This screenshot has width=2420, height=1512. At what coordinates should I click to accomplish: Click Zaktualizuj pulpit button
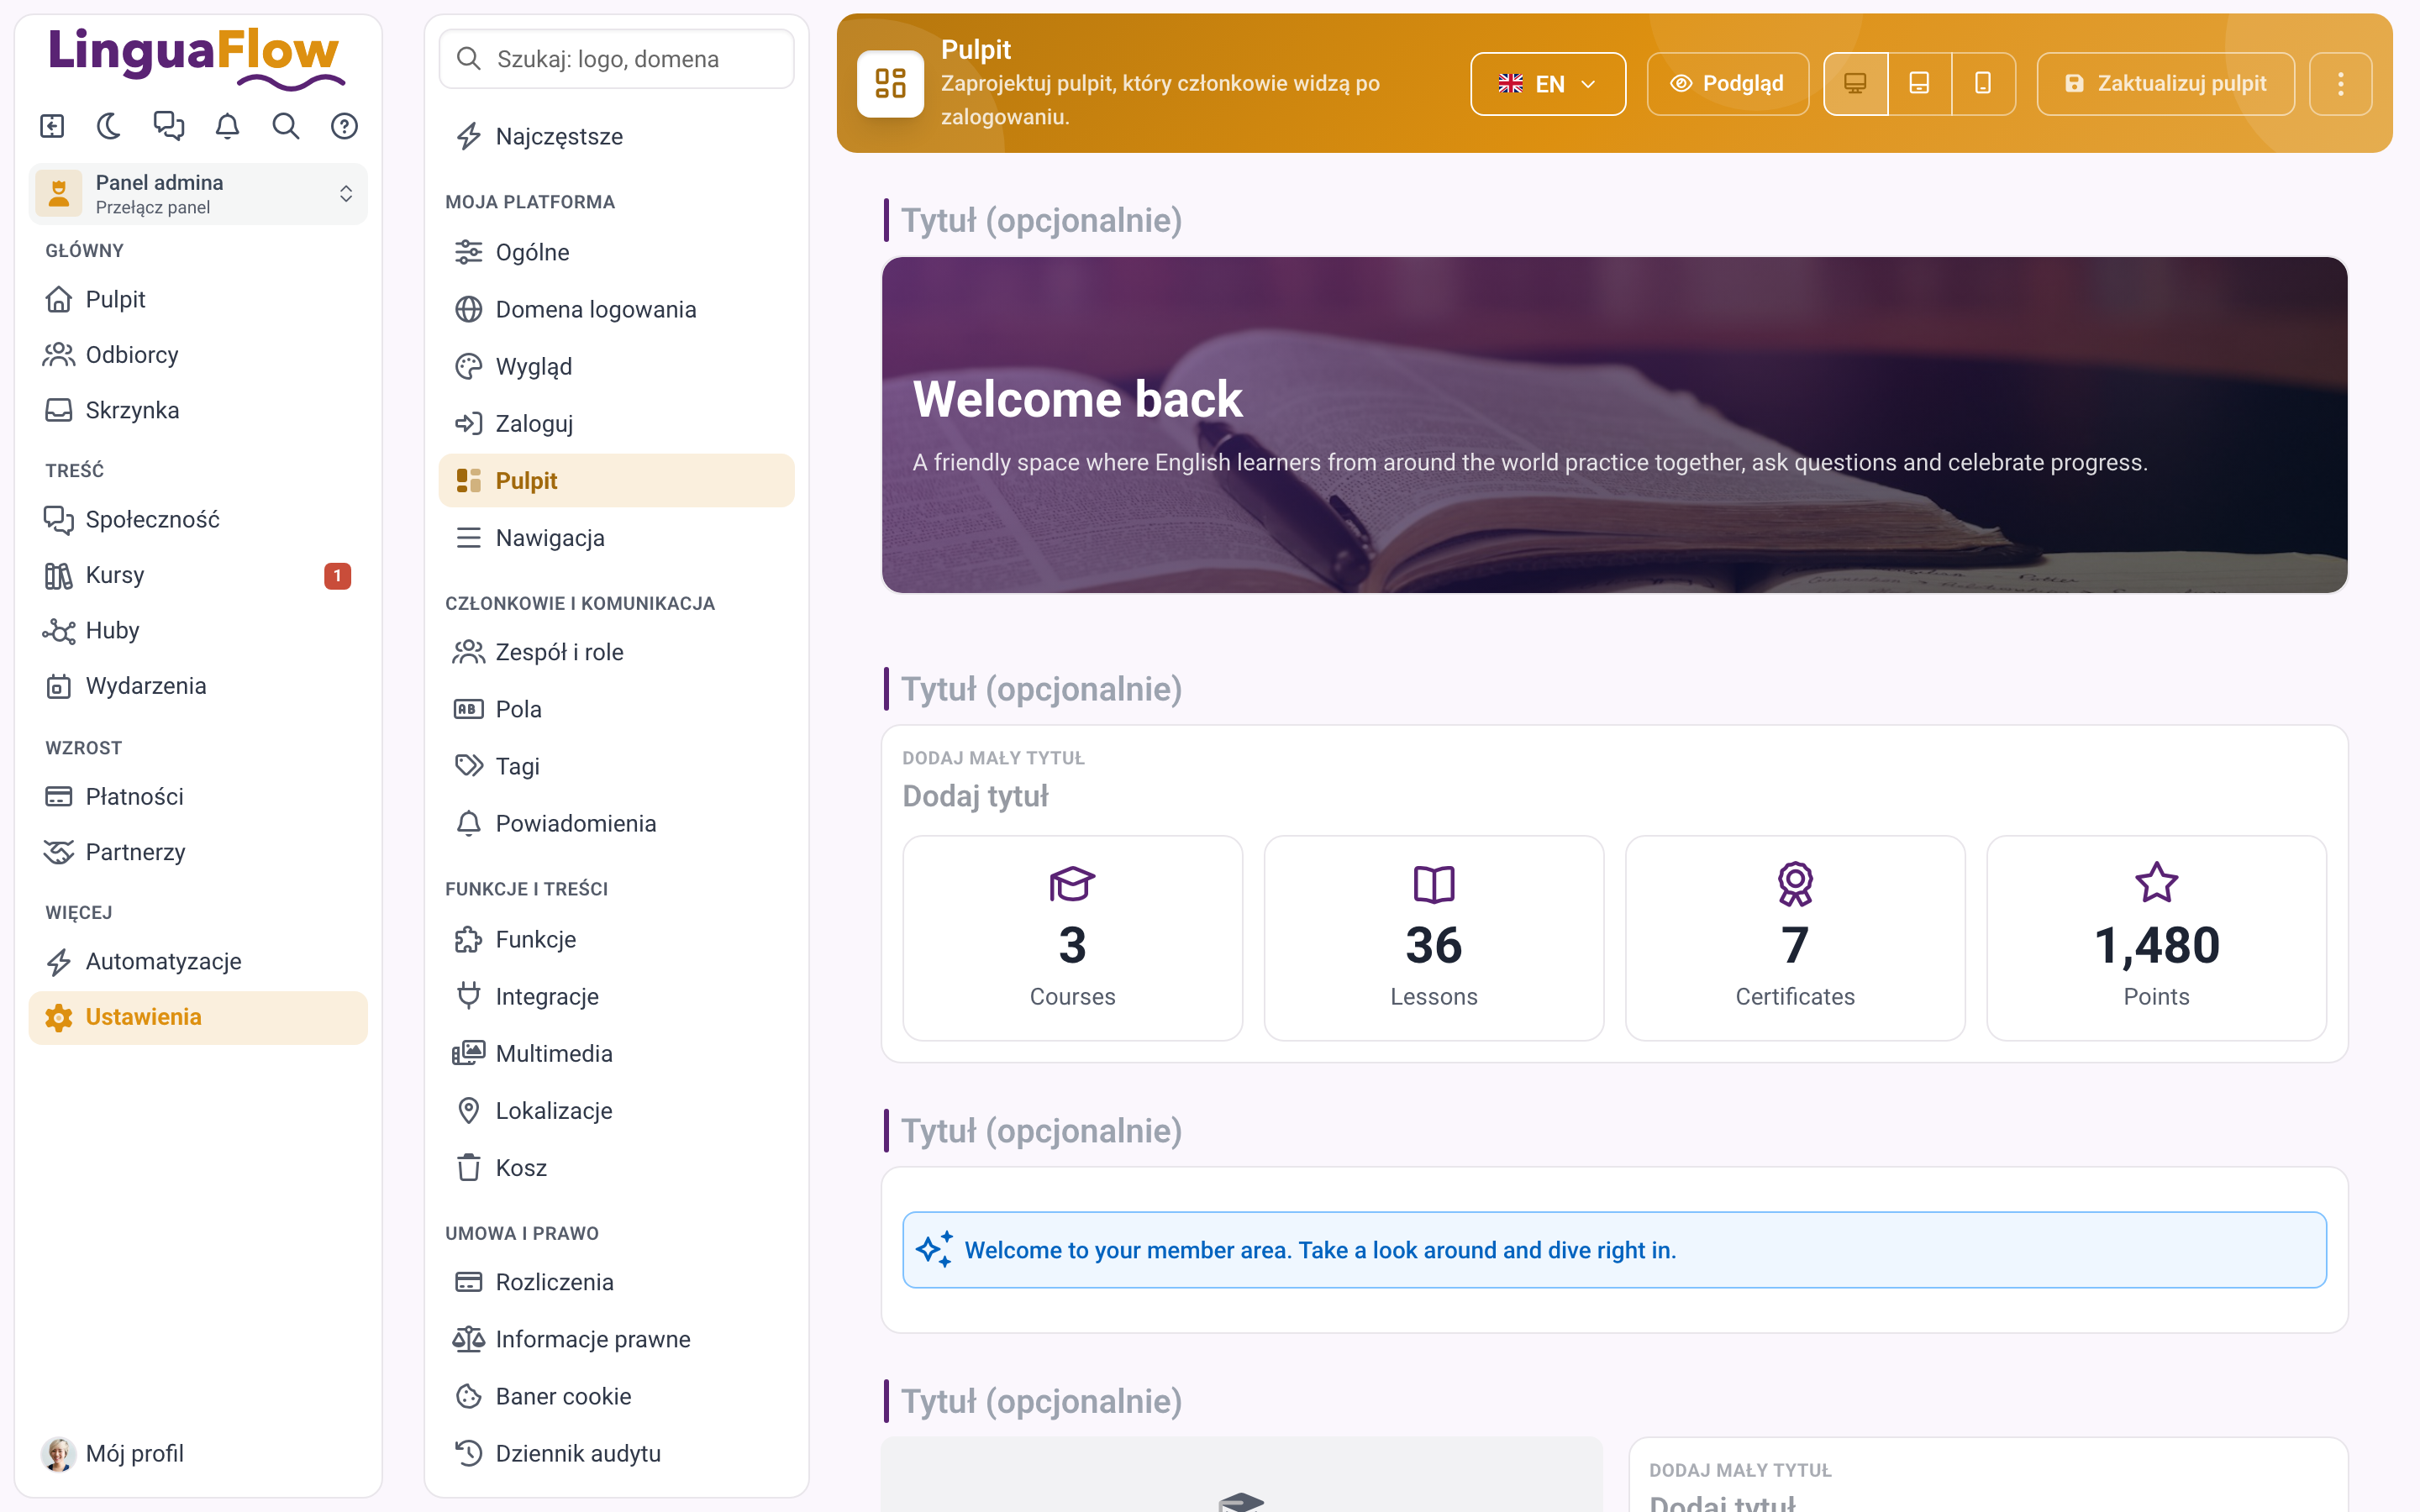click(x=2165, y=84)
